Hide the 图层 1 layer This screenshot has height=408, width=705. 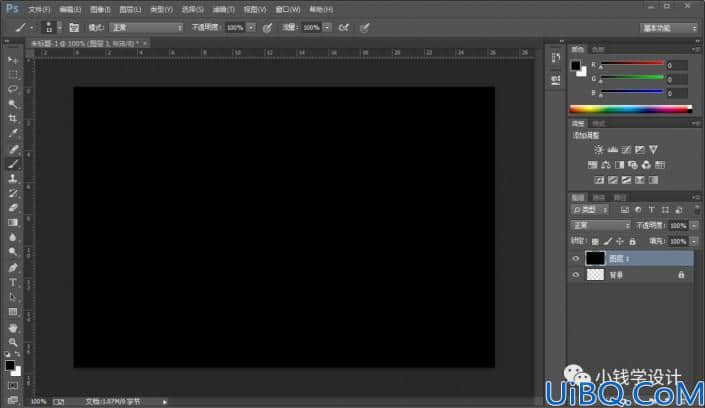(x=576, y=259)
